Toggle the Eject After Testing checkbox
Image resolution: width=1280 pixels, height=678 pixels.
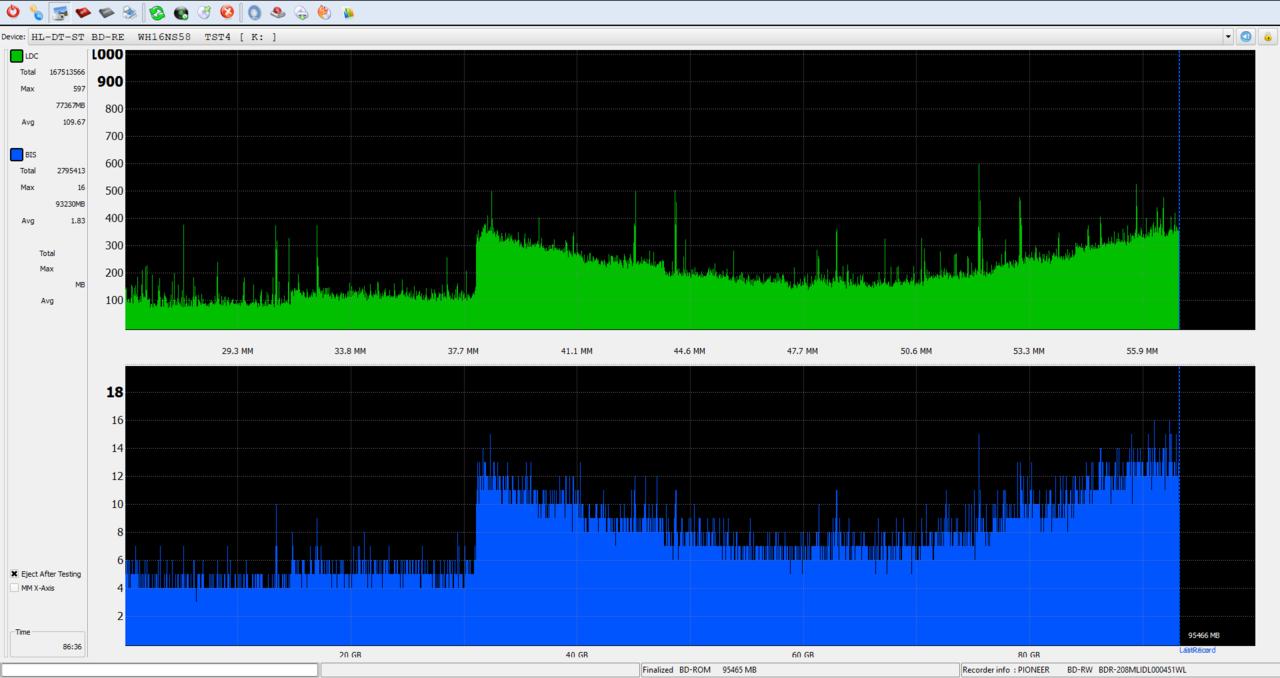tap(14, 574)
